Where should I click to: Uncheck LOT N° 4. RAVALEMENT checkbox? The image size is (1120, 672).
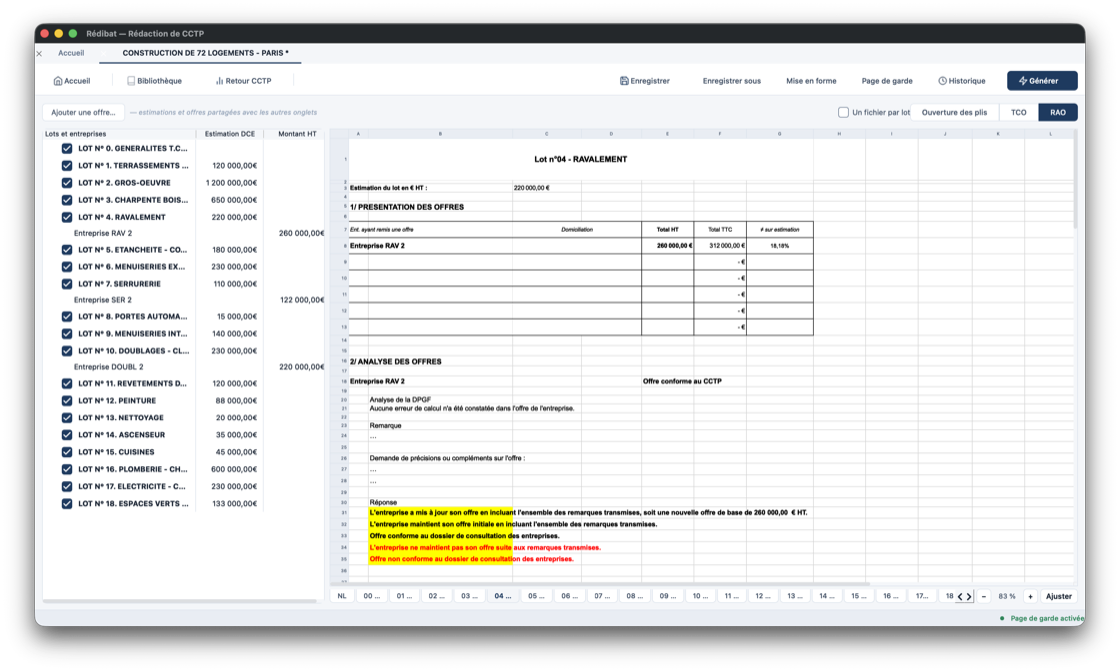click(67, 217)
